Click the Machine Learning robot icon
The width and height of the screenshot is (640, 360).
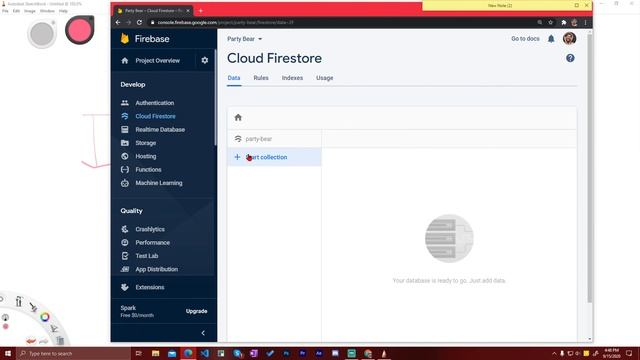125,183
